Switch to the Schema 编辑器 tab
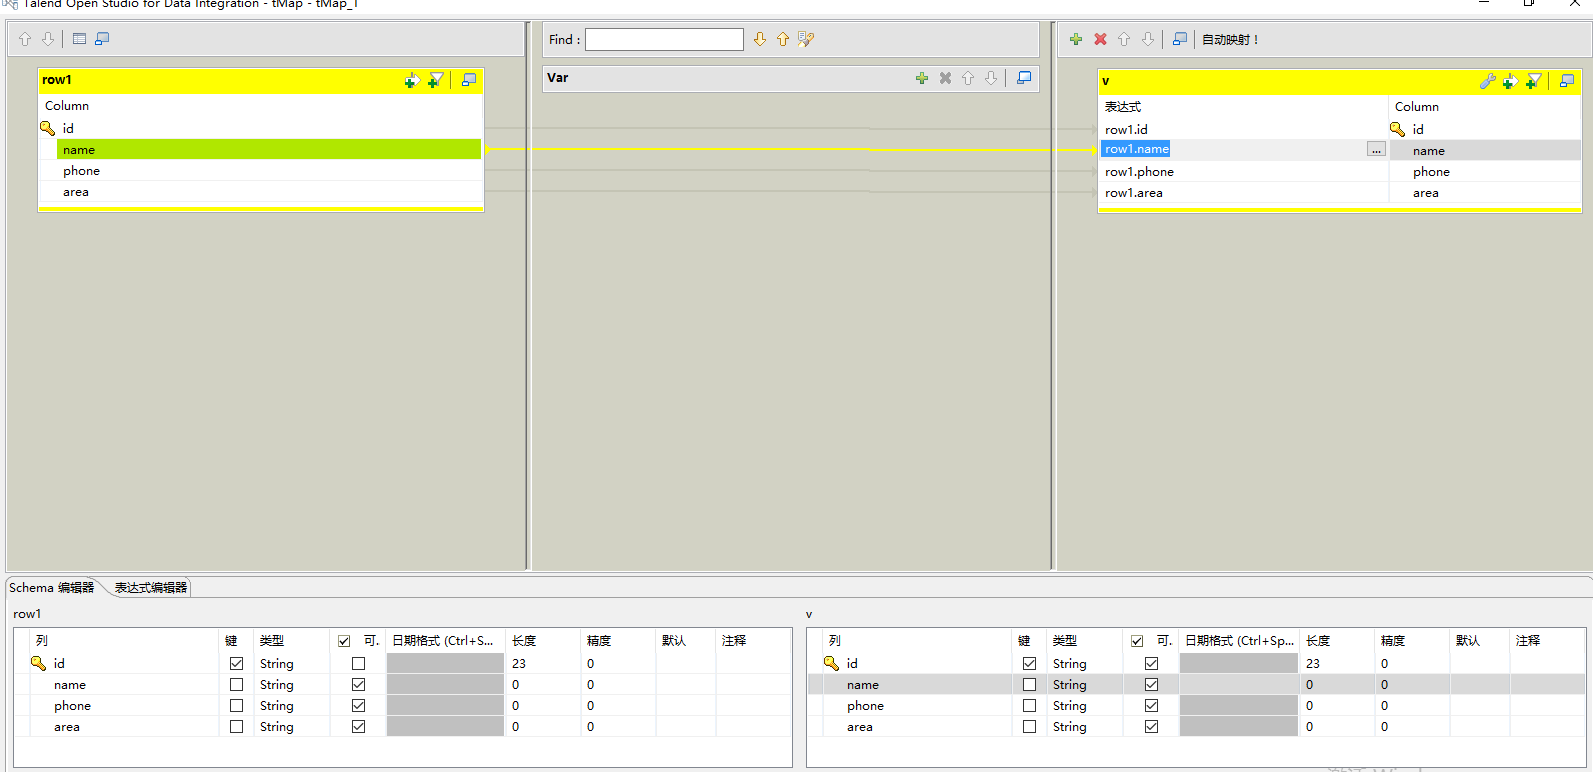Viewport: 1593px width, 772px height. pyautogui.click(x=52, y=588)
